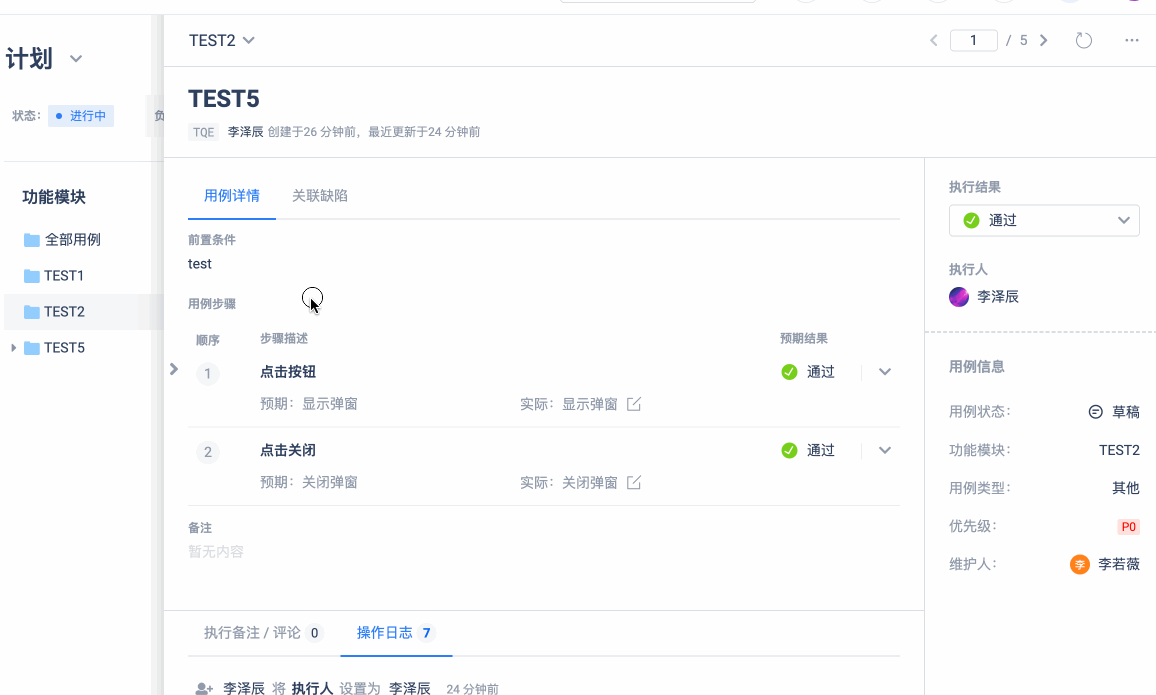The height and width of the screenshot is (695, 1156).
Task: Click the refresh icon in header
Action: tap(1083, 41)
